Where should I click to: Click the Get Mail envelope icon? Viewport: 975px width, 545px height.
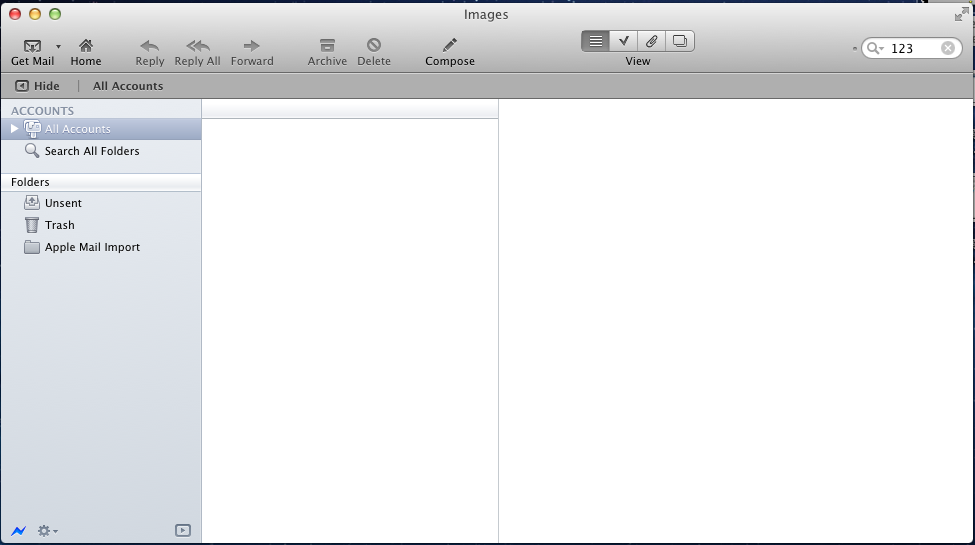point(32,46)
